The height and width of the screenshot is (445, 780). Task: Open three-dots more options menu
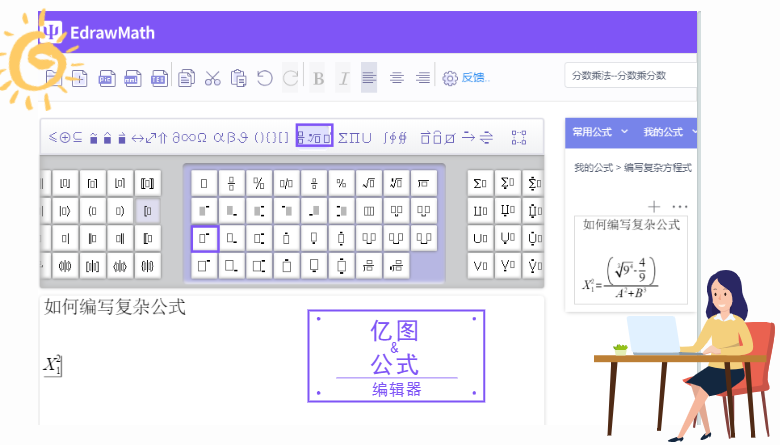click(680, 206)
